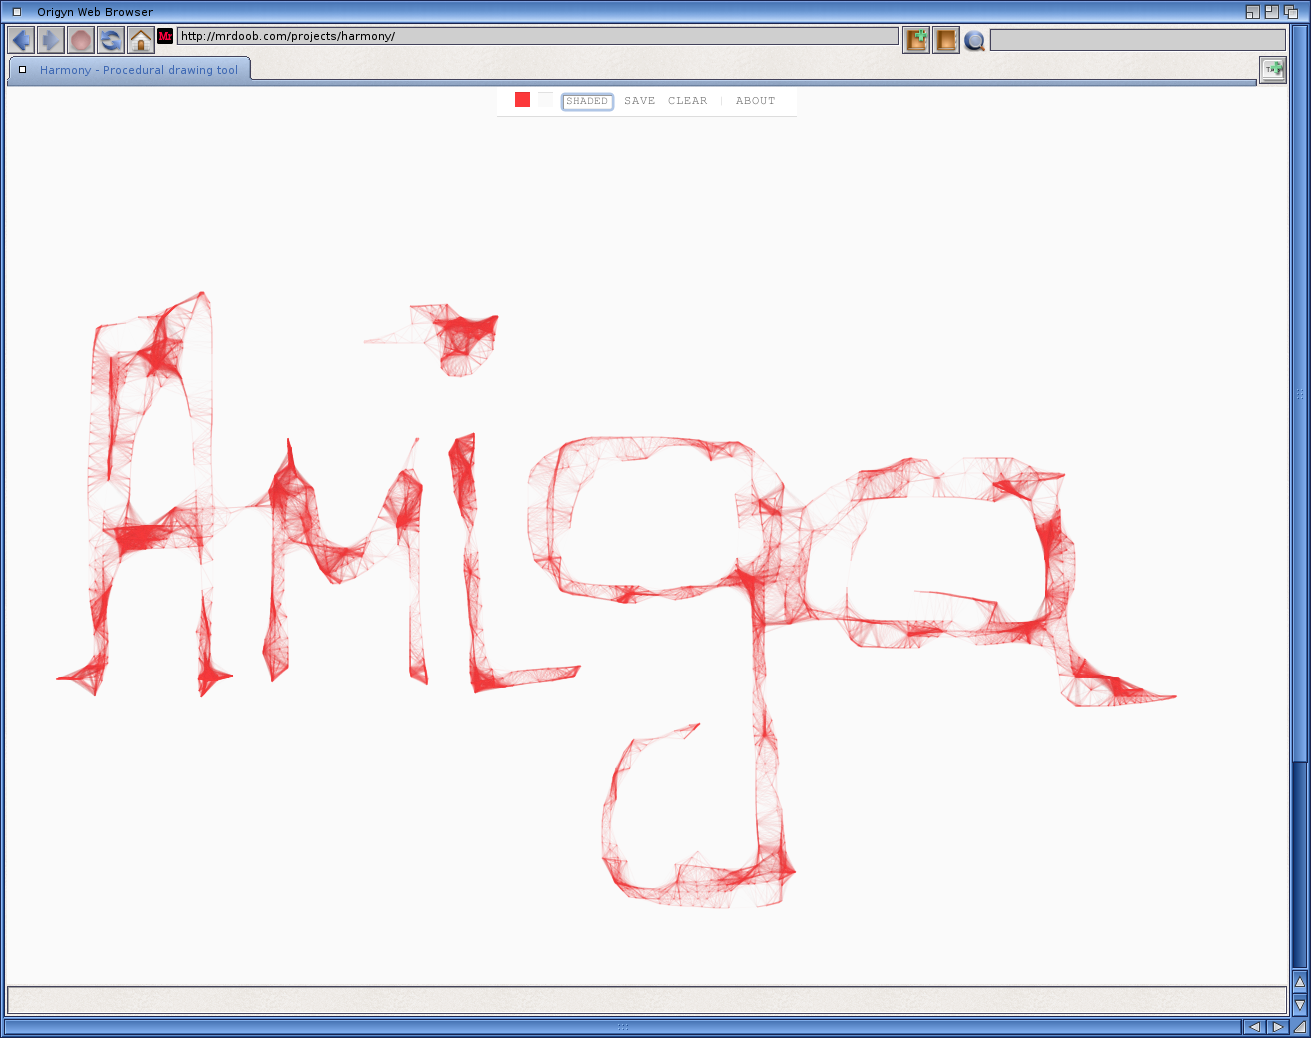This screenshot has height=1038, width=1311.
Task: Open the SHADED brush style dropdown
Action: [x=587, y=101]
